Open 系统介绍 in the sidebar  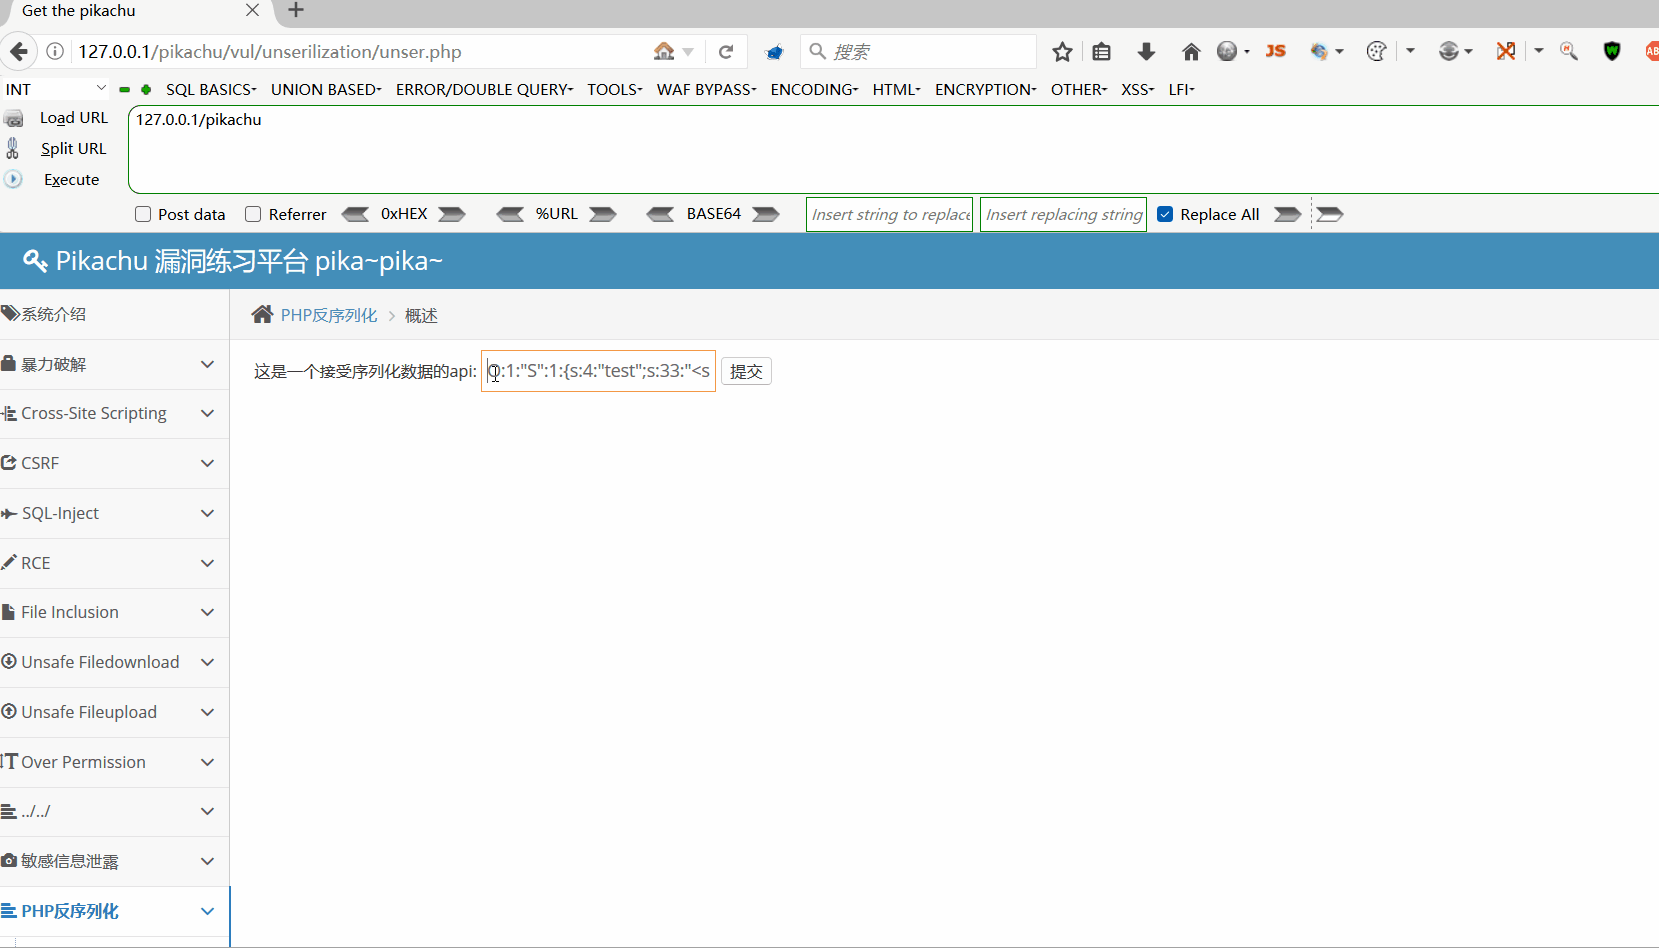click(114, 314)
